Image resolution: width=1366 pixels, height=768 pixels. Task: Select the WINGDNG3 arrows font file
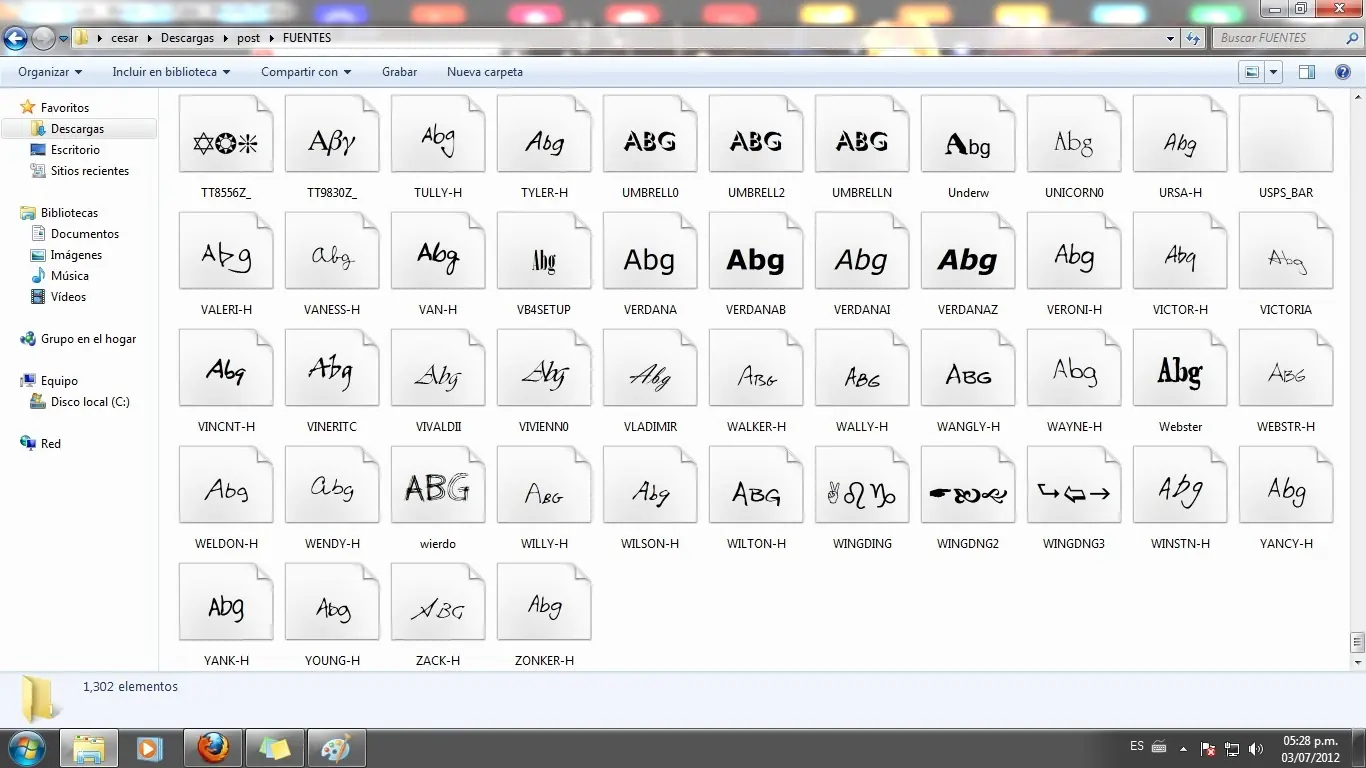point(1074,498)
